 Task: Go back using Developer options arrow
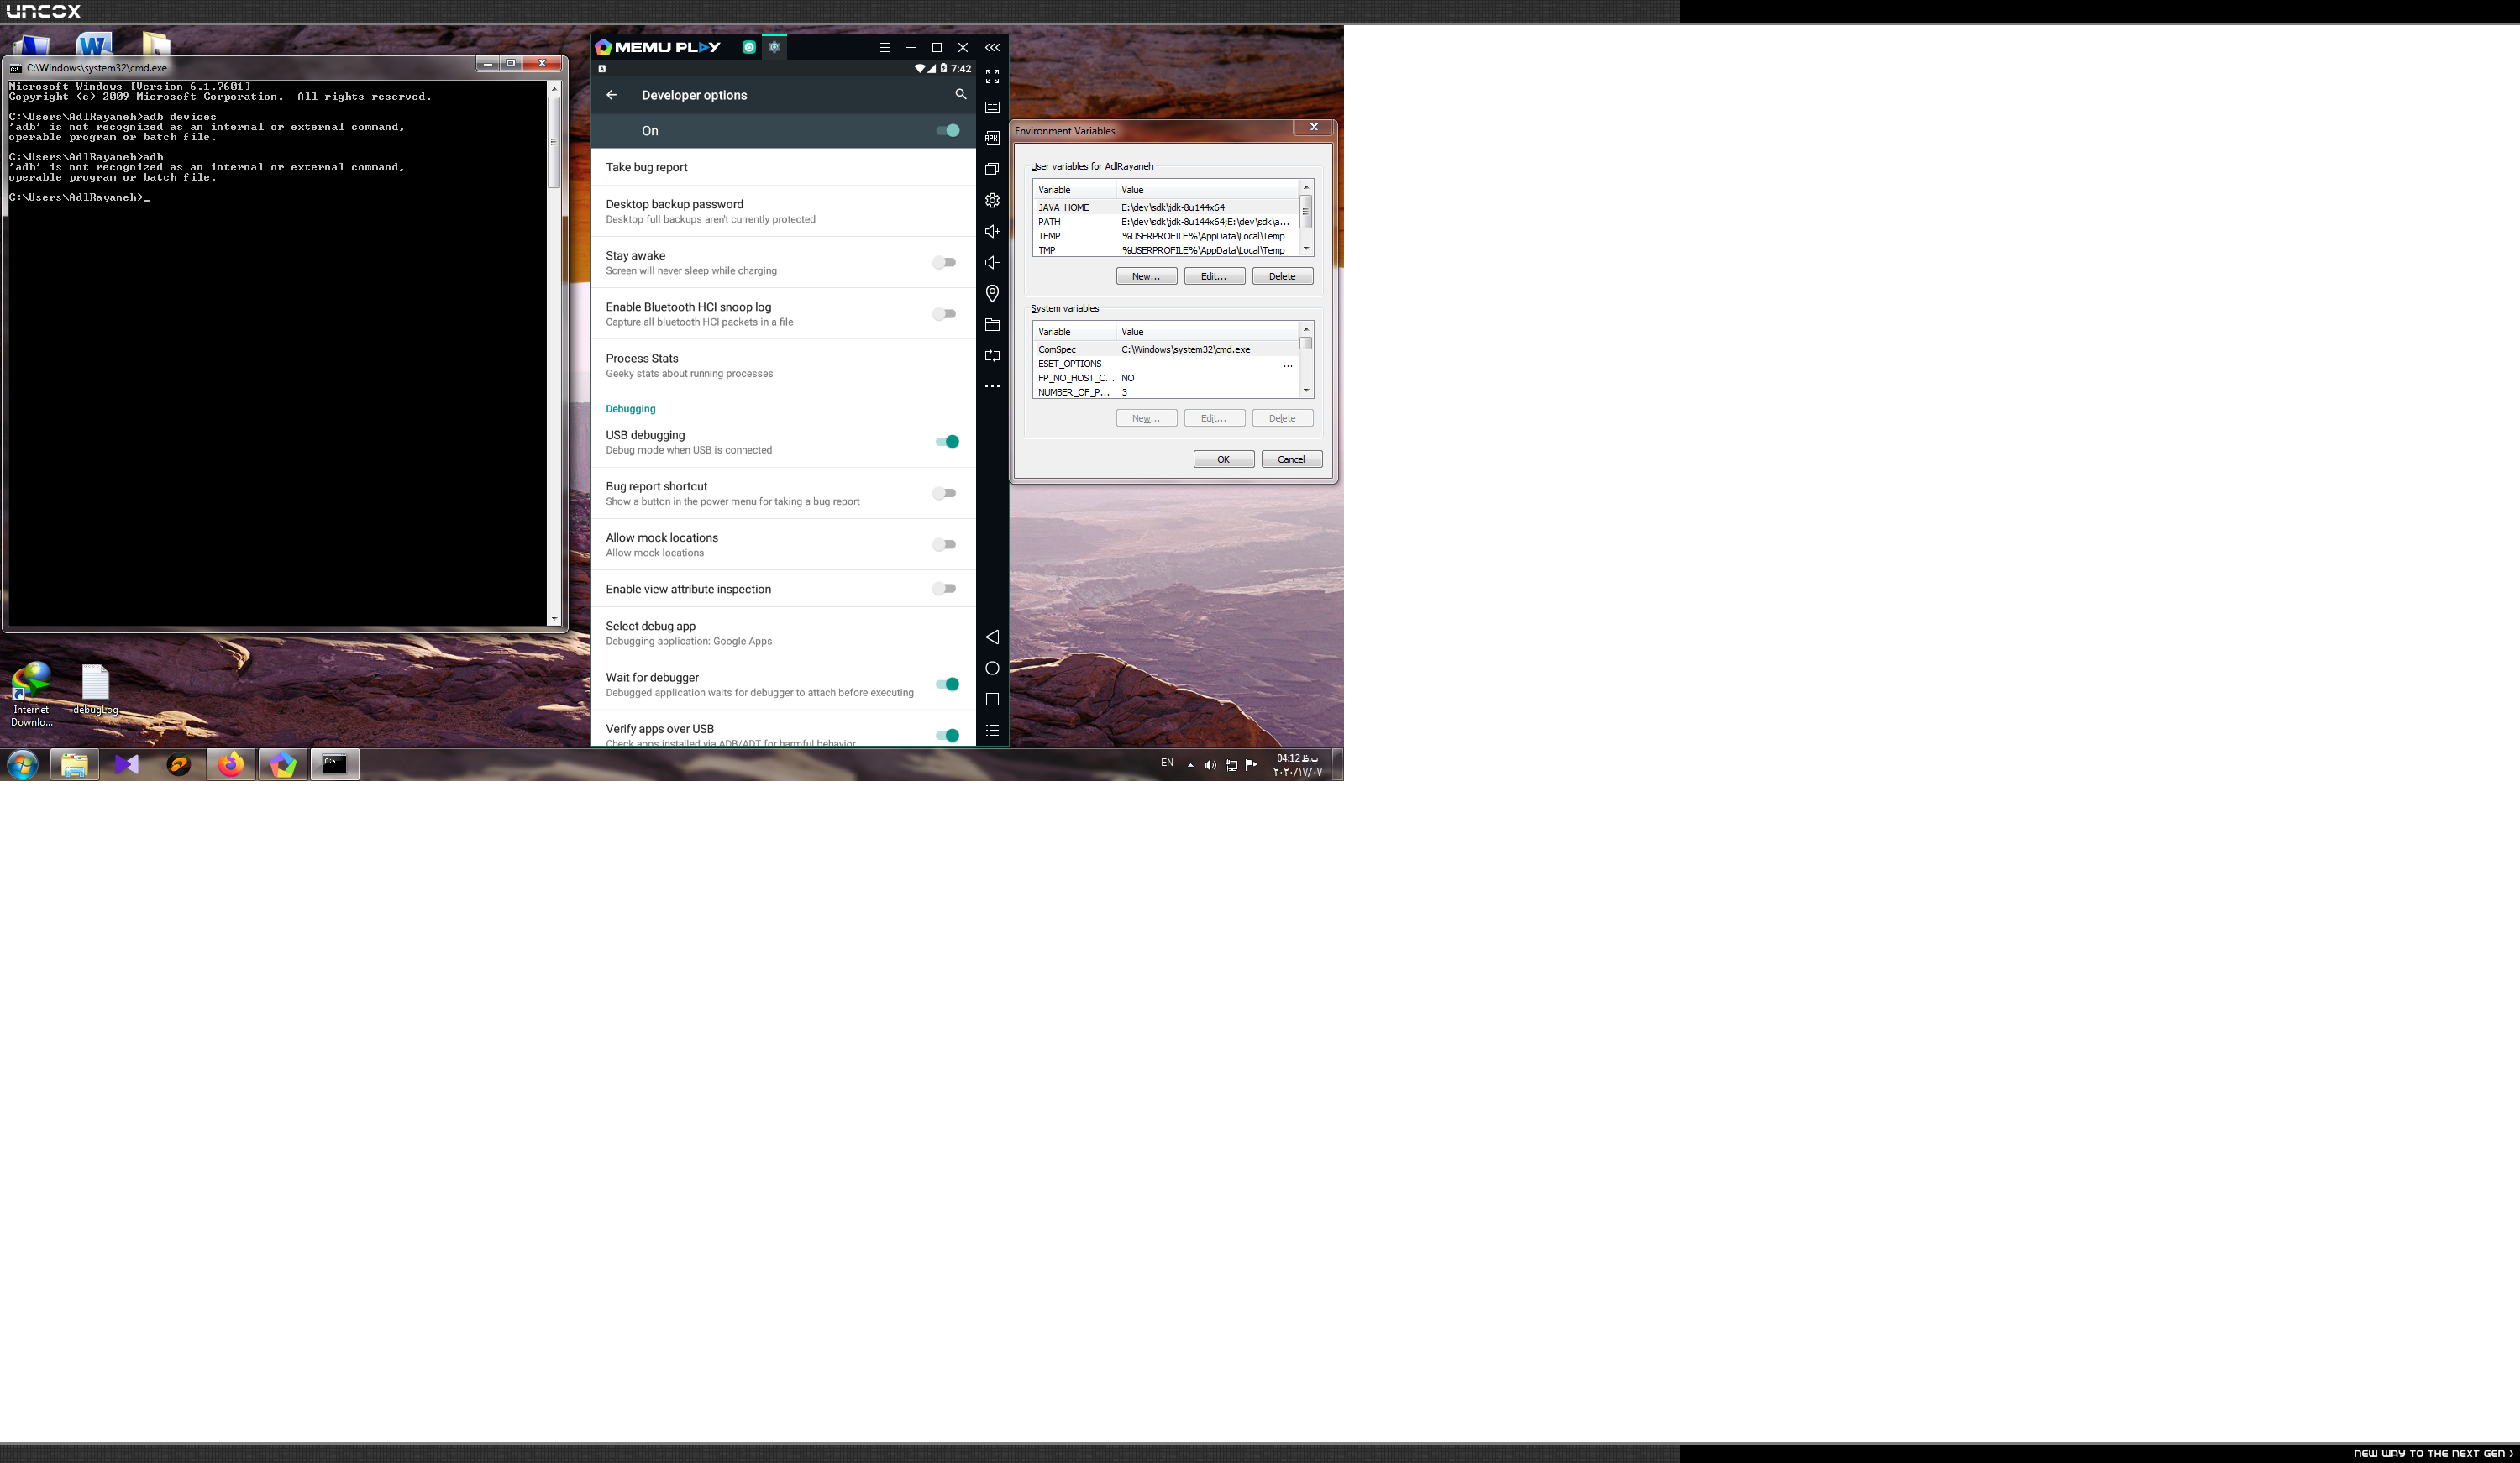pyautogui.click(x=611, y=95)
